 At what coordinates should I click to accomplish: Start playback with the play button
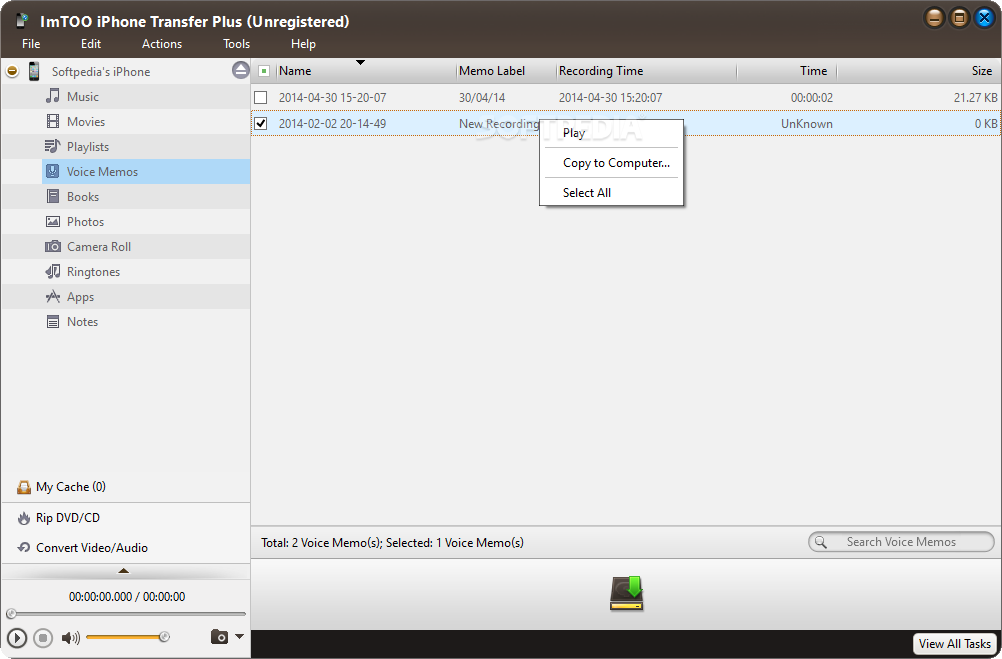pyautogui.click(x=17, y=637)
